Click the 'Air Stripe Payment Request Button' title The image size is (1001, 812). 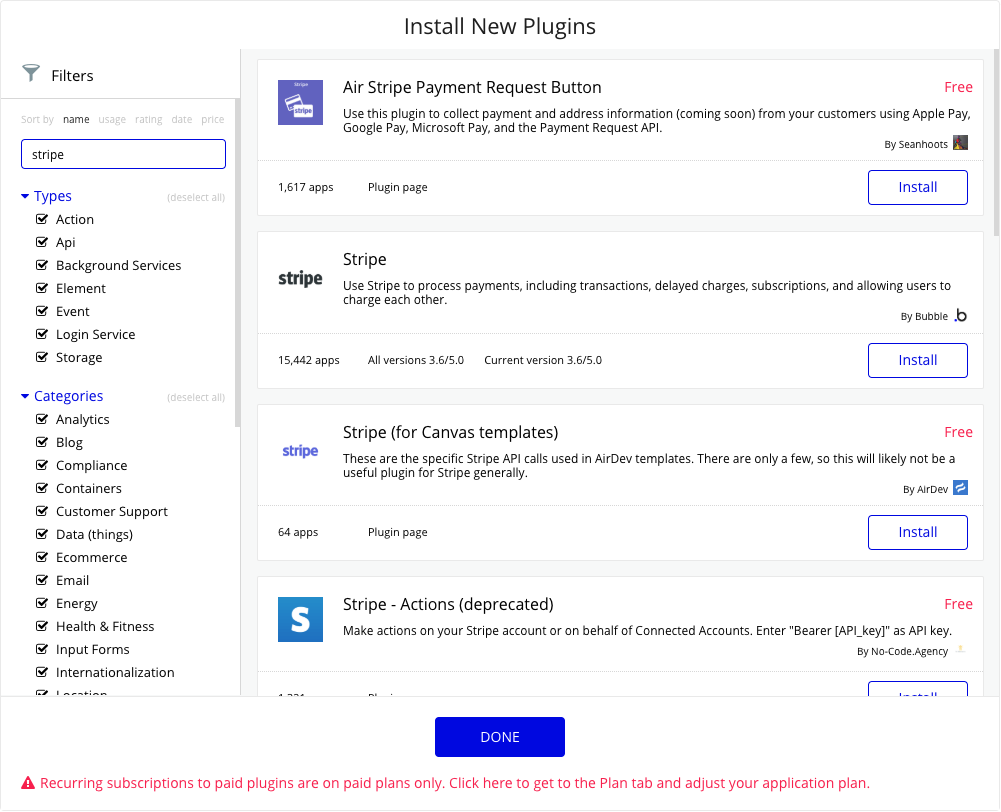pos(472,87)
